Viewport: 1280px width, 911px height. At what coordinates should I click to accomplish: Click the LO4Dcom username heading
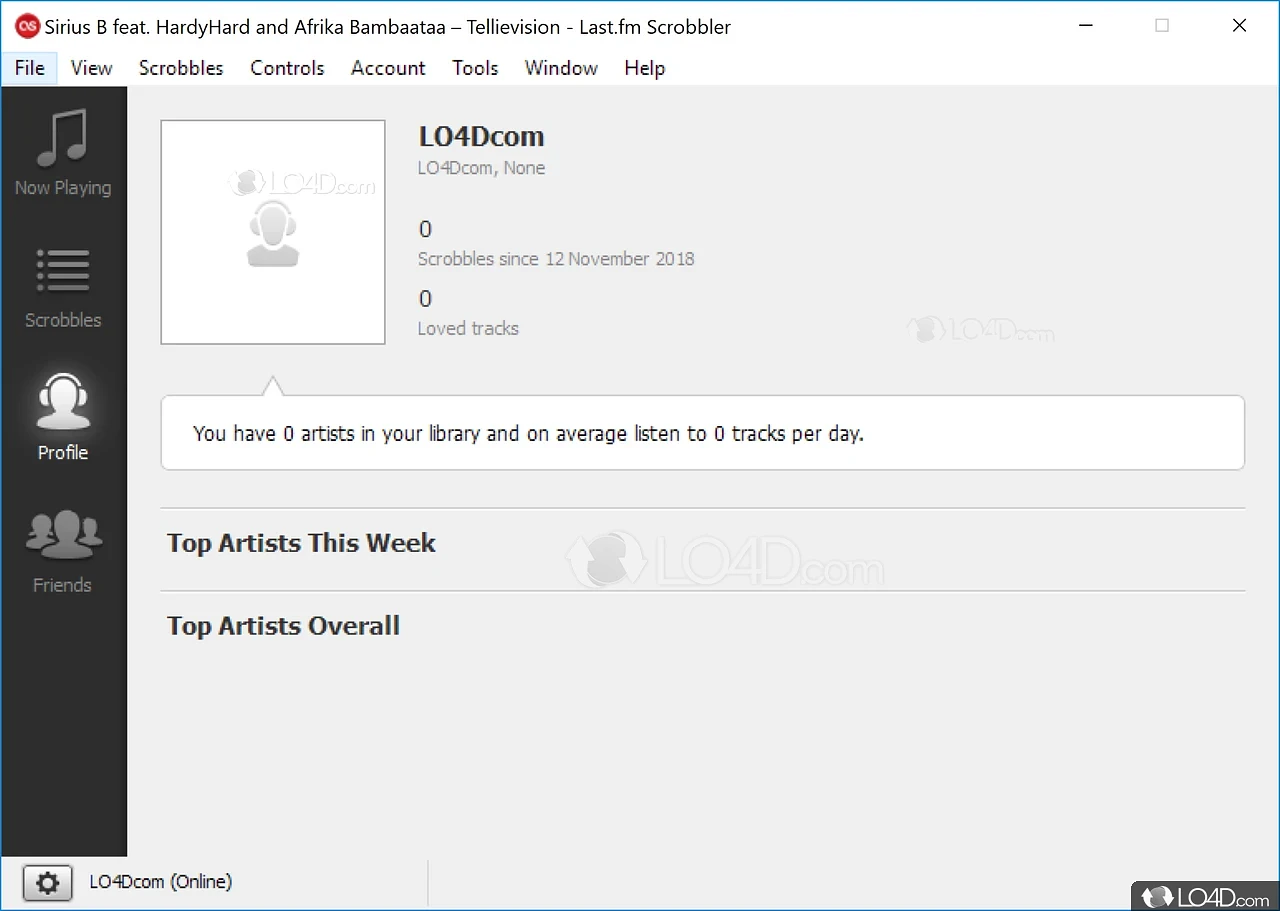[x=481, y=137]
